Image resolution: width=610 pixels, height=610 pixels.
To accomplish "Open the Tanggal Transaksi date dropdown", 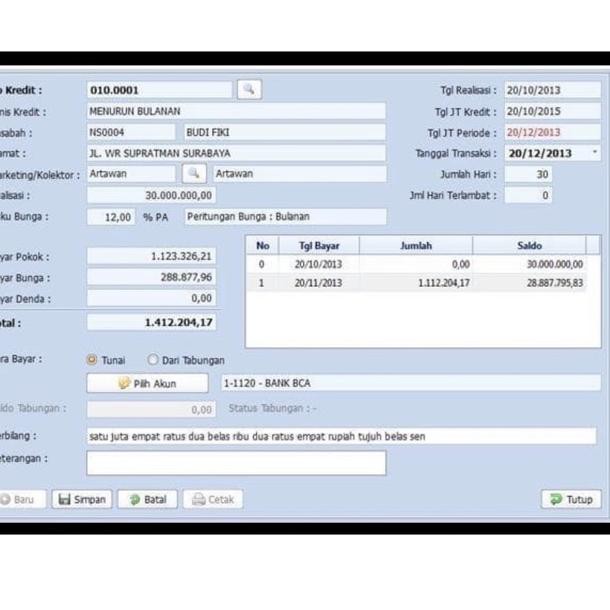I will coord(595,152).
